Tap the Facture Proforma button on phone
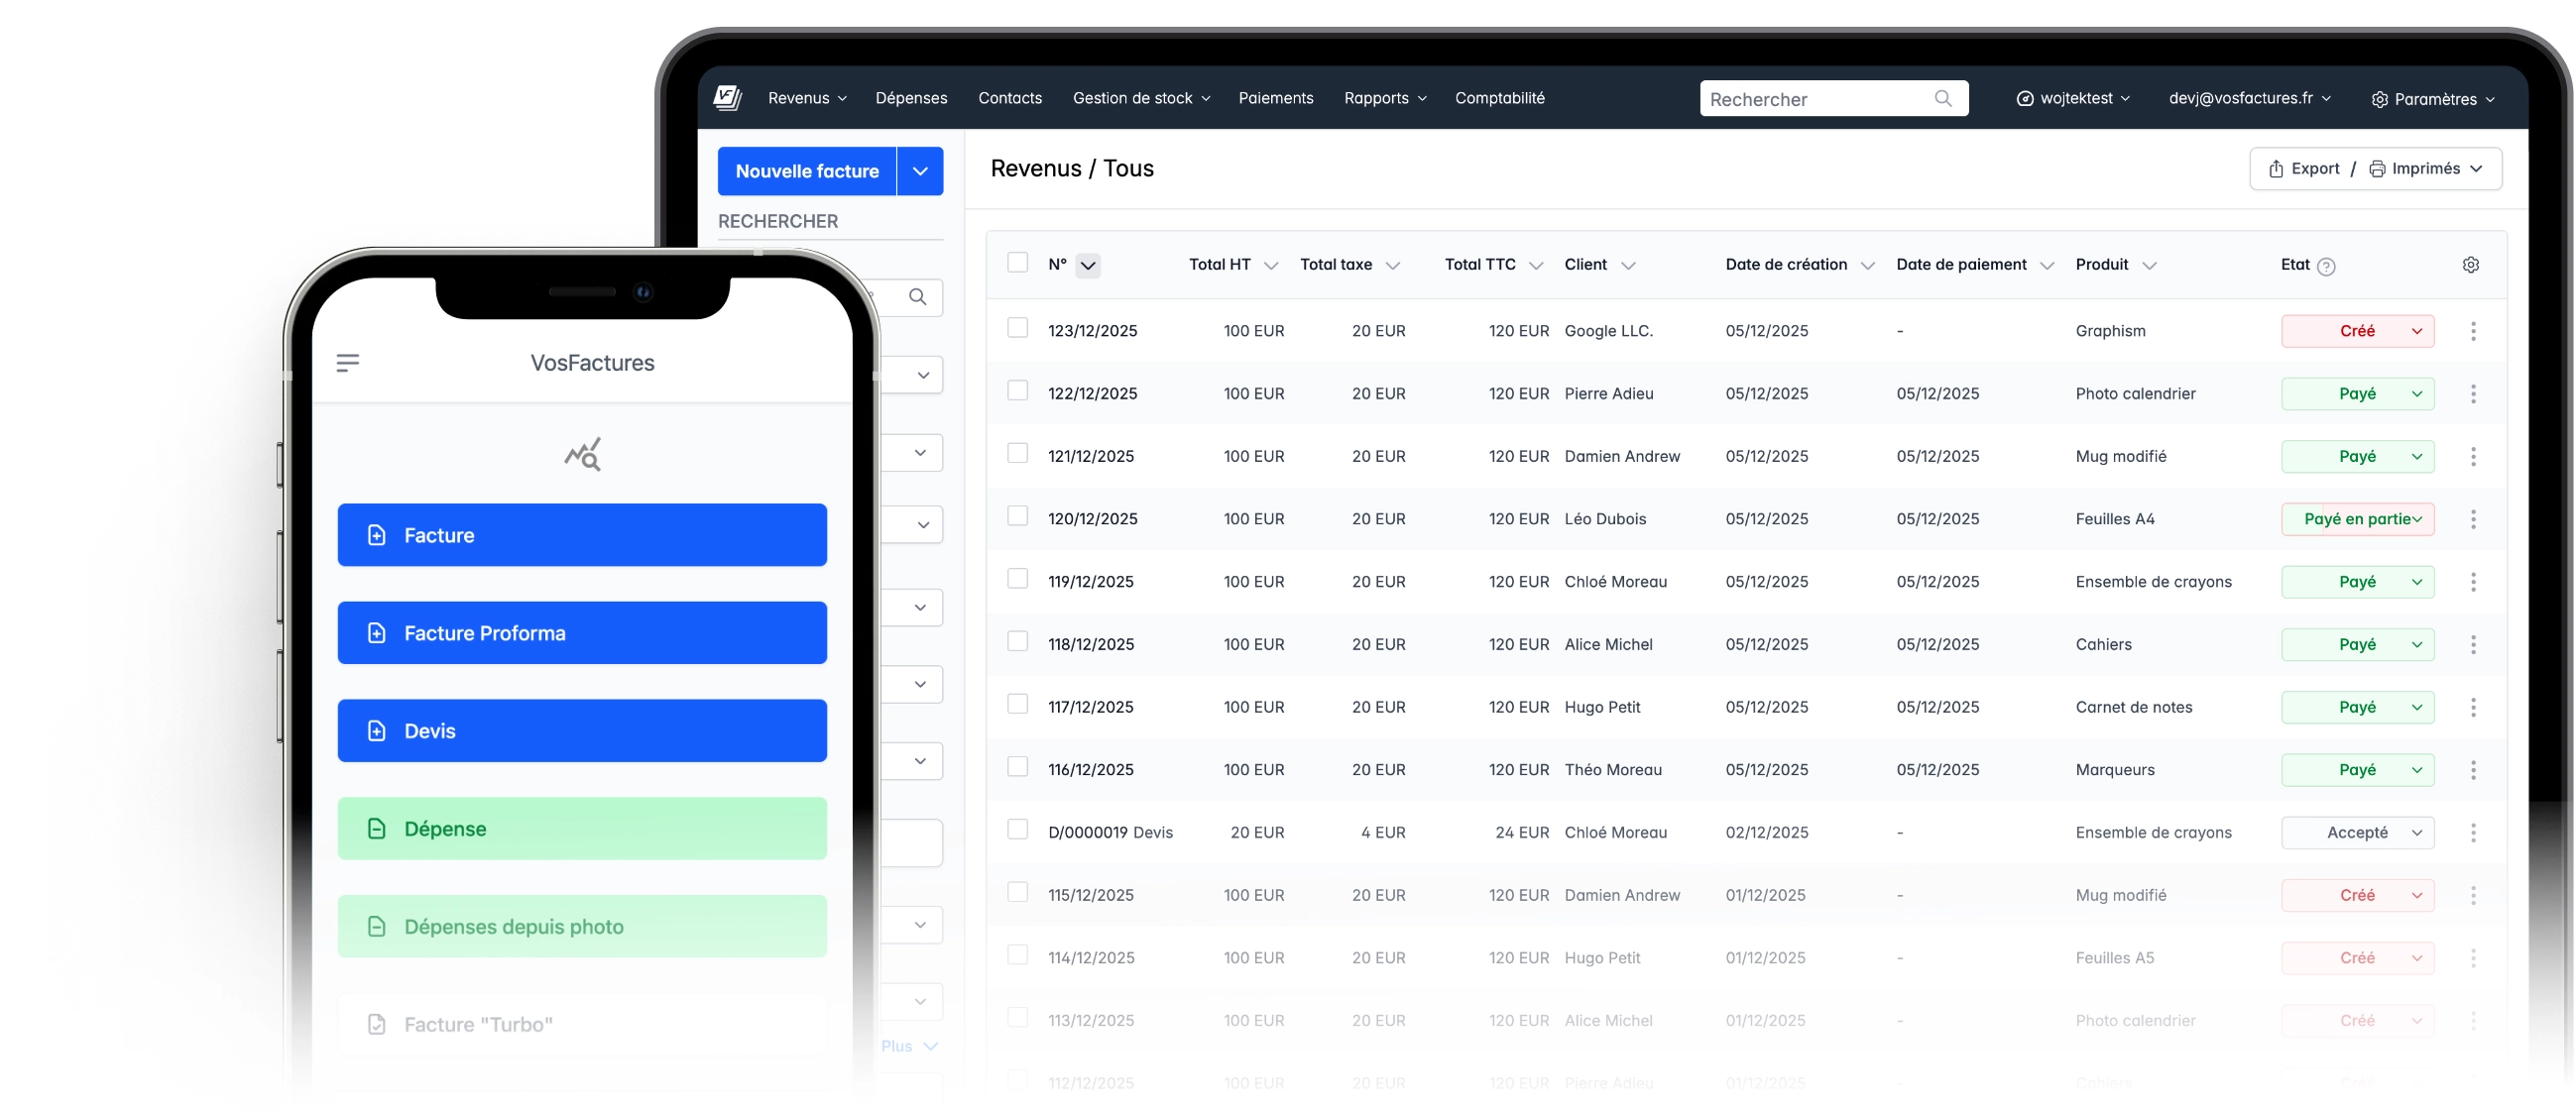This screenshot has width=2576, height=1115. pos(582,633)
